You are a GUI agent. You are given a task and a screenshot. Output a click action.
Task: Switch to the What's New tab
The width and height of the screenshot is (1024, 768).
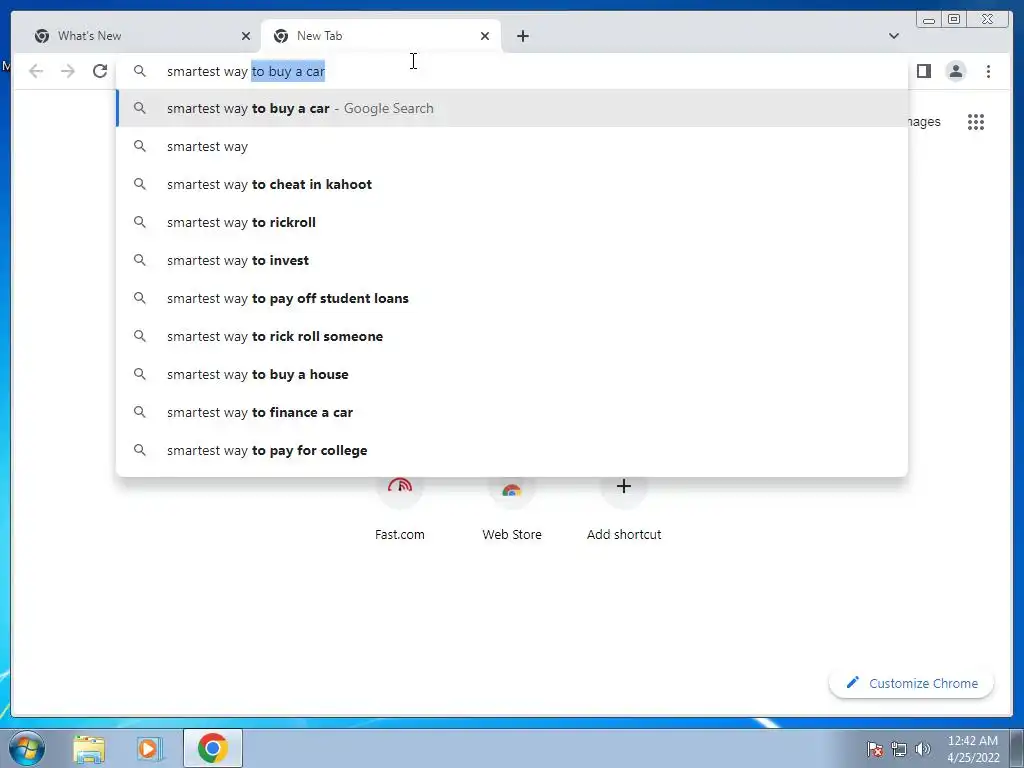(x=142, y=36)
